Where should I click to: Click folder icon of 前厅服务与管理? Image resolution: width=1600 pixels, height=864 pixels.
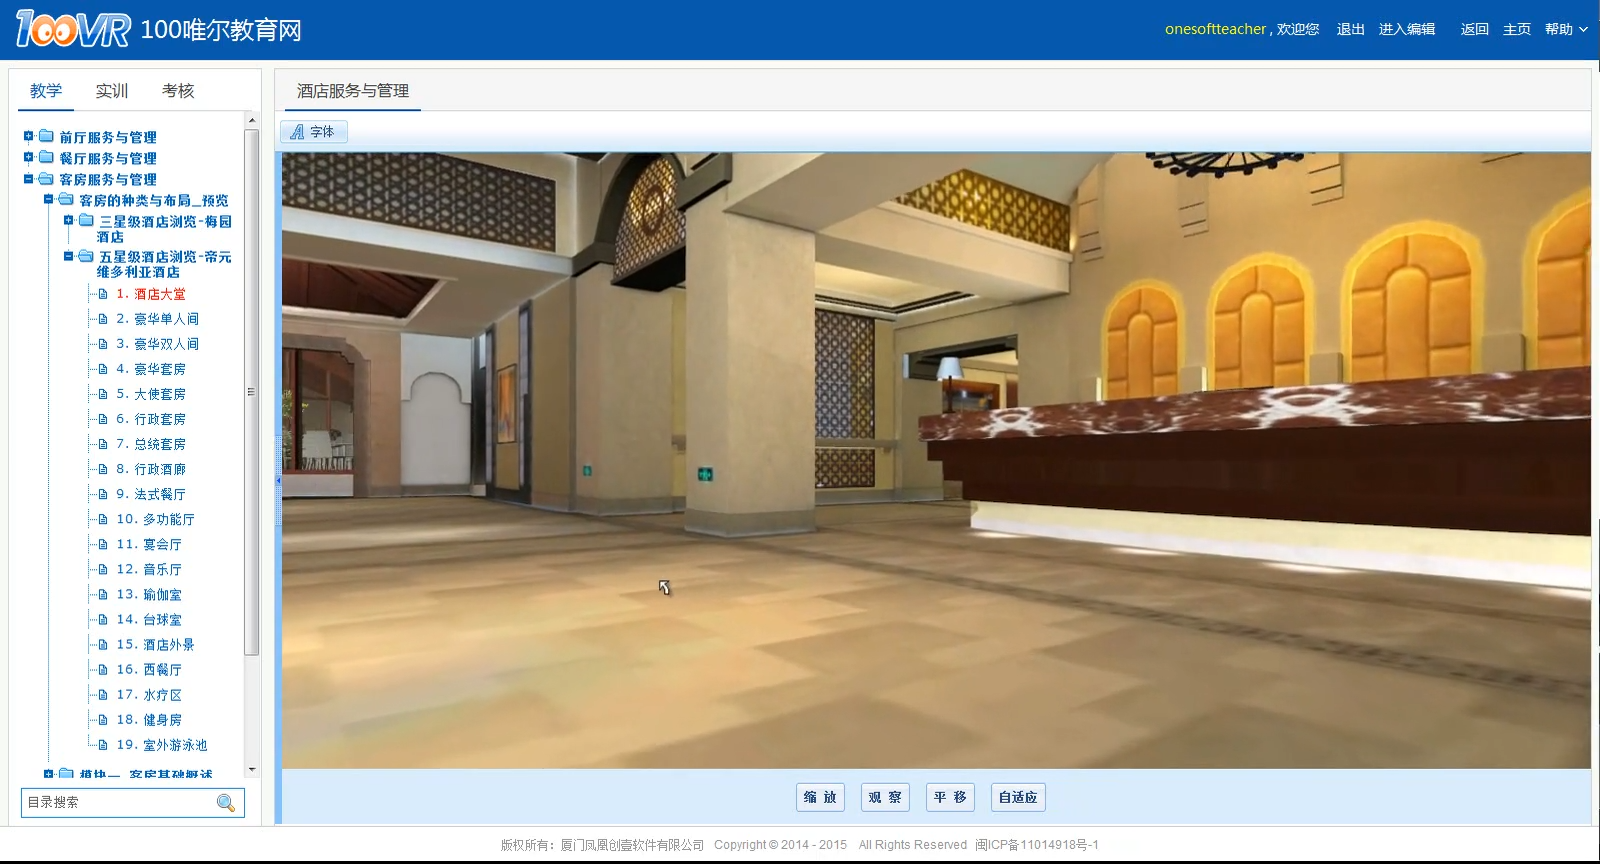(x=46, y=136)
